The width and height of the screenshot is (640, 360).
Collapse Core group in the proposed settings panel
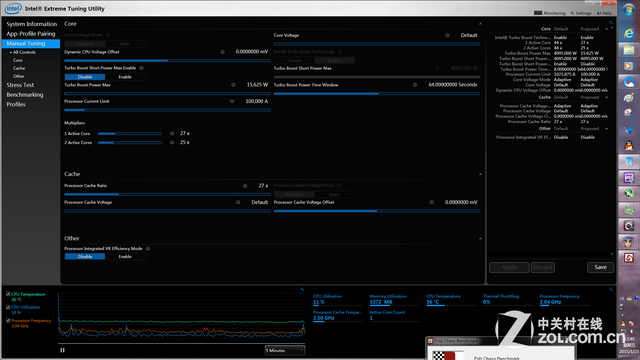tap(606, 29)
